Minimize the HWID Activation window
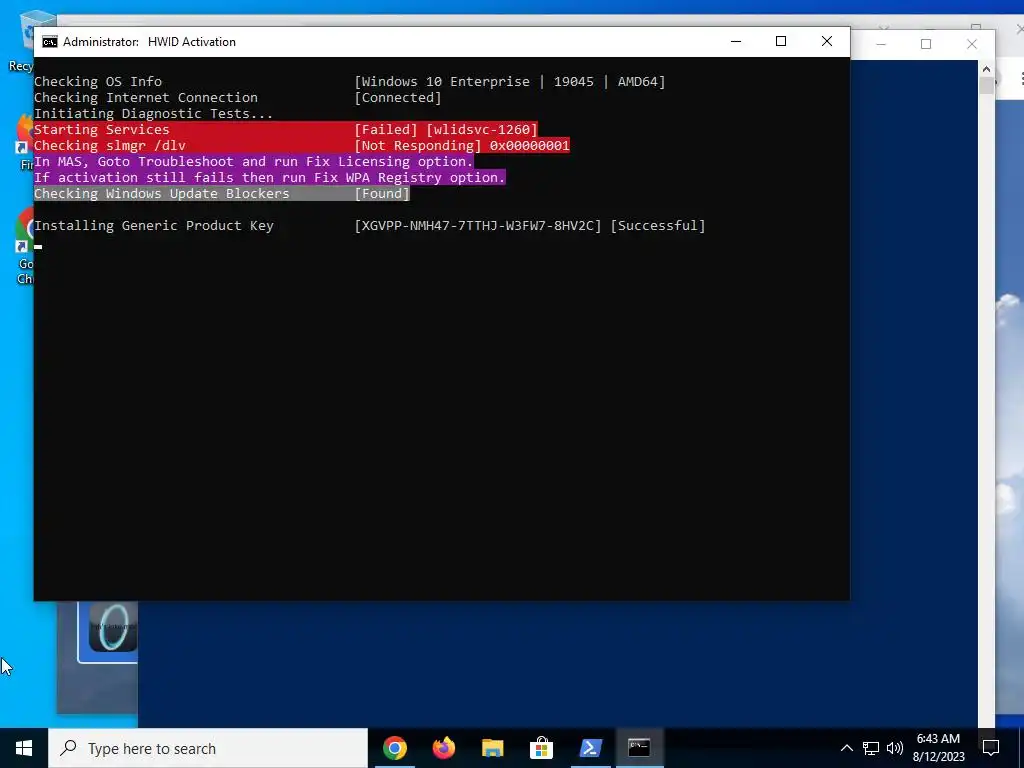Image resolution: width=1024 pixels, height=768 pixels. tap(736, 41)
